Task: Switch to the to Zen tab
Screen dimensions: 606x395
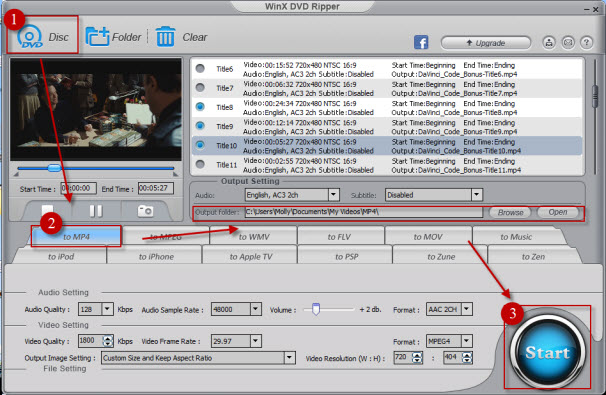Action: [x=533, y=256]
